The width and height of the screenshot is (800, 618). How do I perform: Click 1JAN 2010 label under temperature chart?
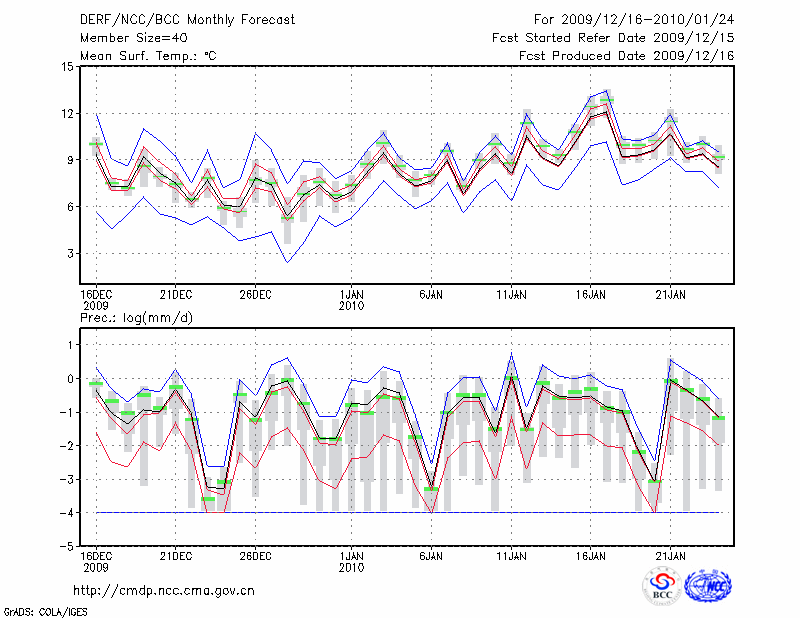pos(351,299)
